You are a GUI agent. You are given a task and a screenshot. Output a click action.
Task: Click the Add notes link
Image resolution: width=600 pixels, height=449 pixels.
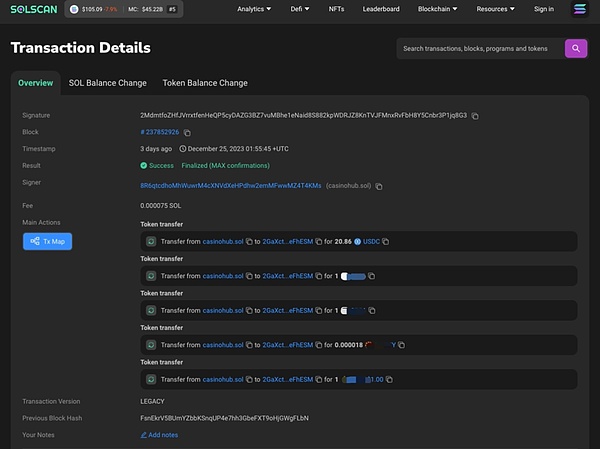159,435
